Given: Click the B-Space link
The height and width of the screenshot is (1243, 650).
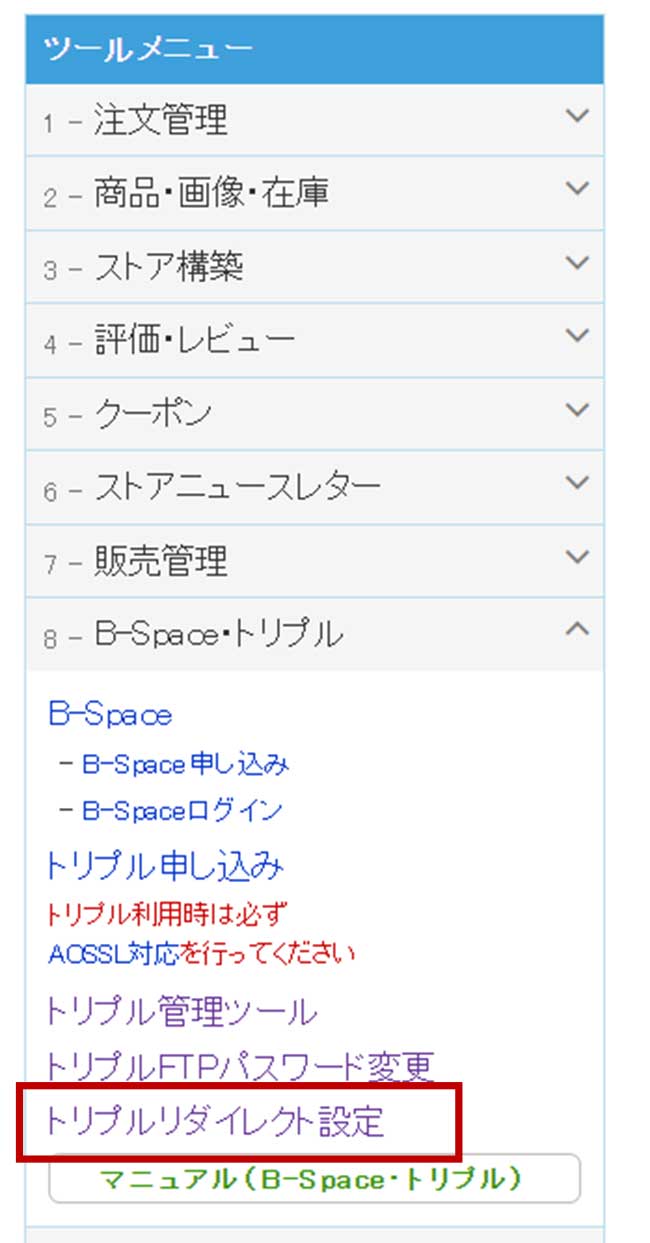Looking at the screenshot, I should [109, 715].
